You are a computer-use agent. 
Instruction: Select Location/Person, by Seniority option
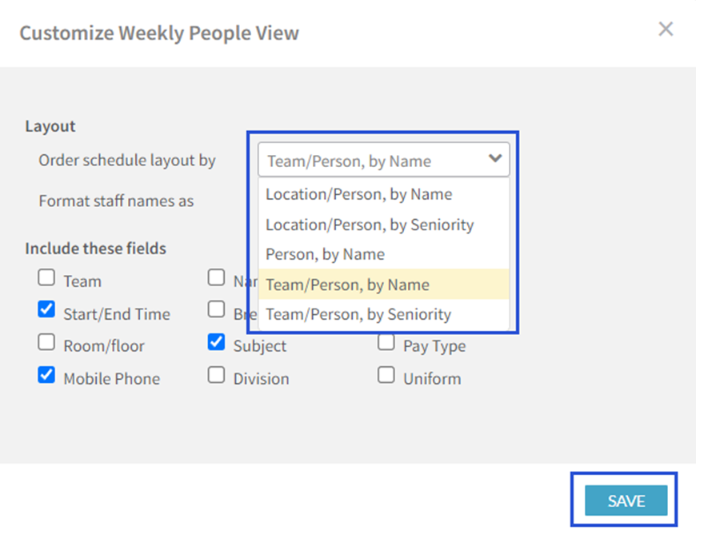pos(384,224)
